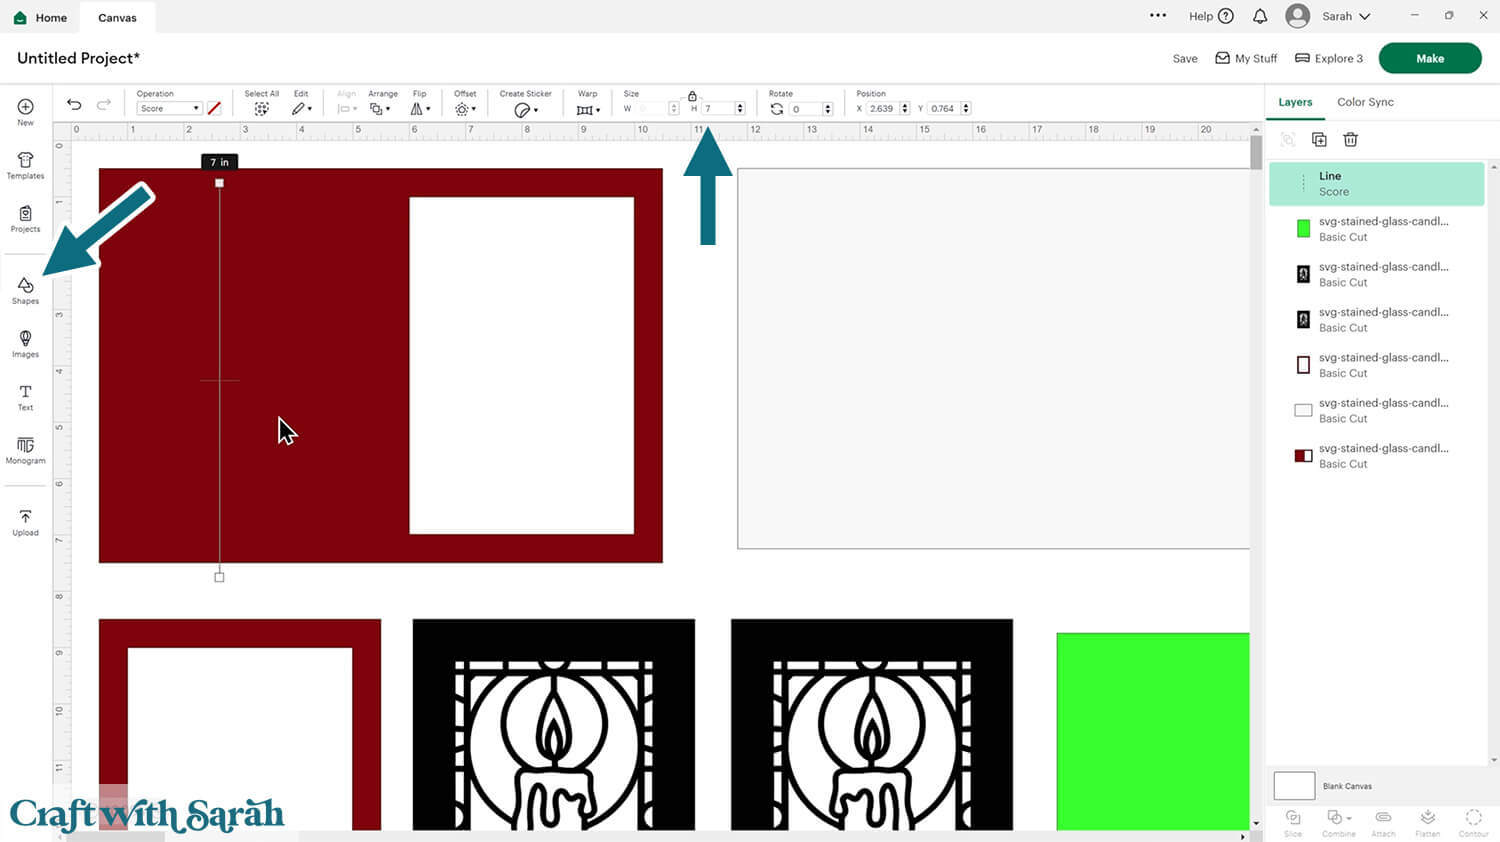Undo the last action
The width and height of the screenshot is (1500, 842).
[x=74, y=105]
